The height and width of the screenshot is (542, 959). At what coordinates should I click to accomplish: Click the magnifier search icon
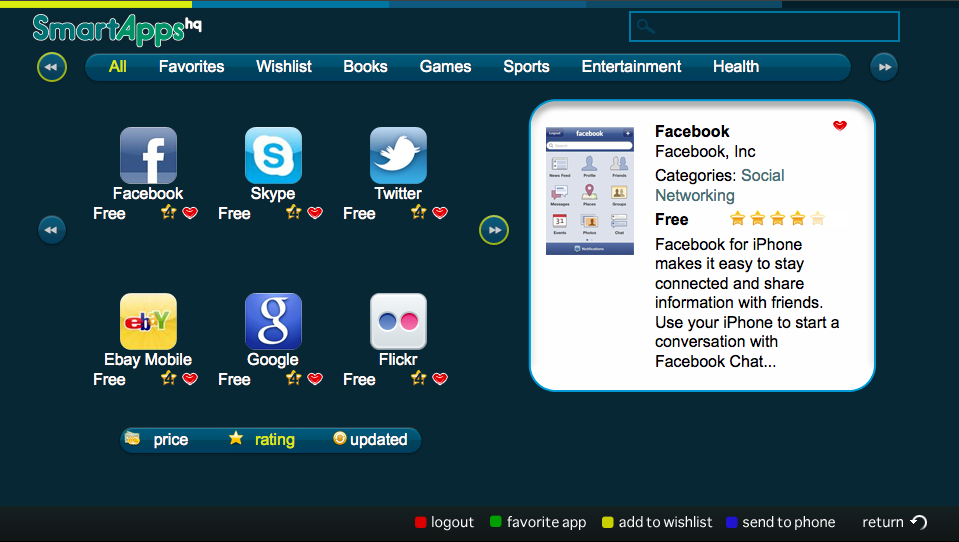click(645, 26)
